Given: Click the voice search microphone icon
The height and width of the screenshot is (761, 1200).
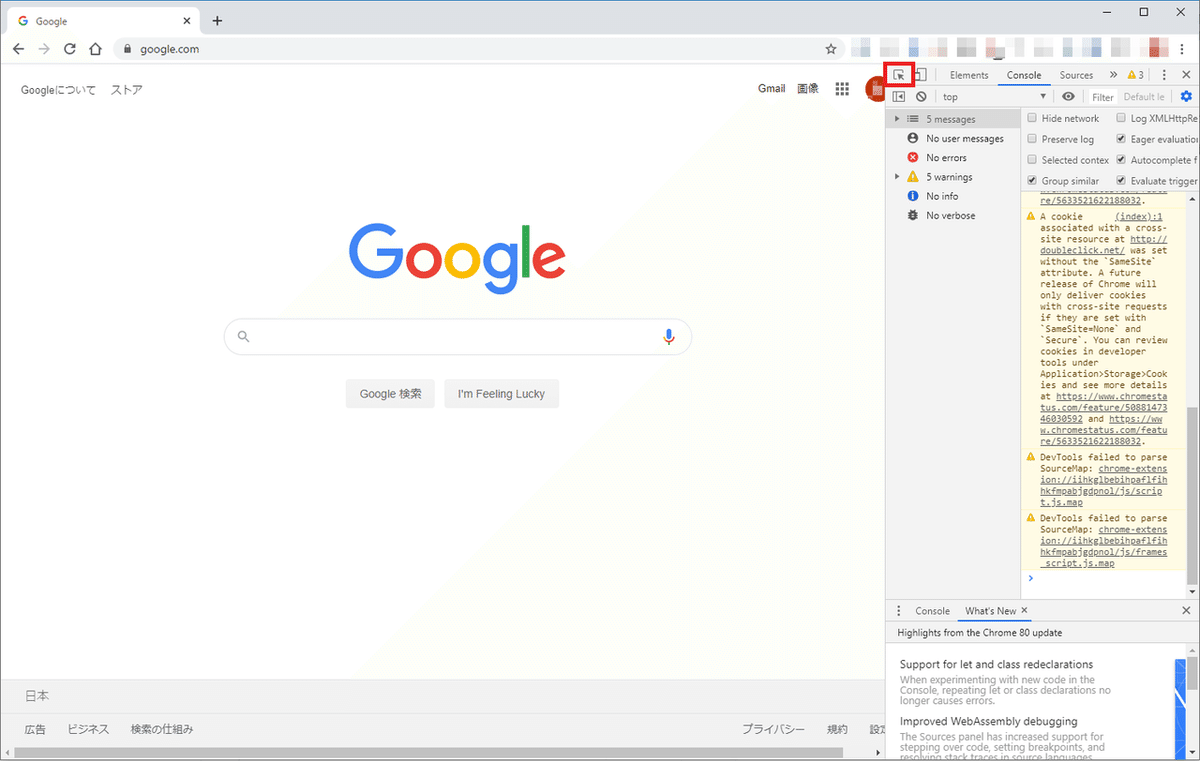Looking at the screenshot, I should tap(669, 337).
